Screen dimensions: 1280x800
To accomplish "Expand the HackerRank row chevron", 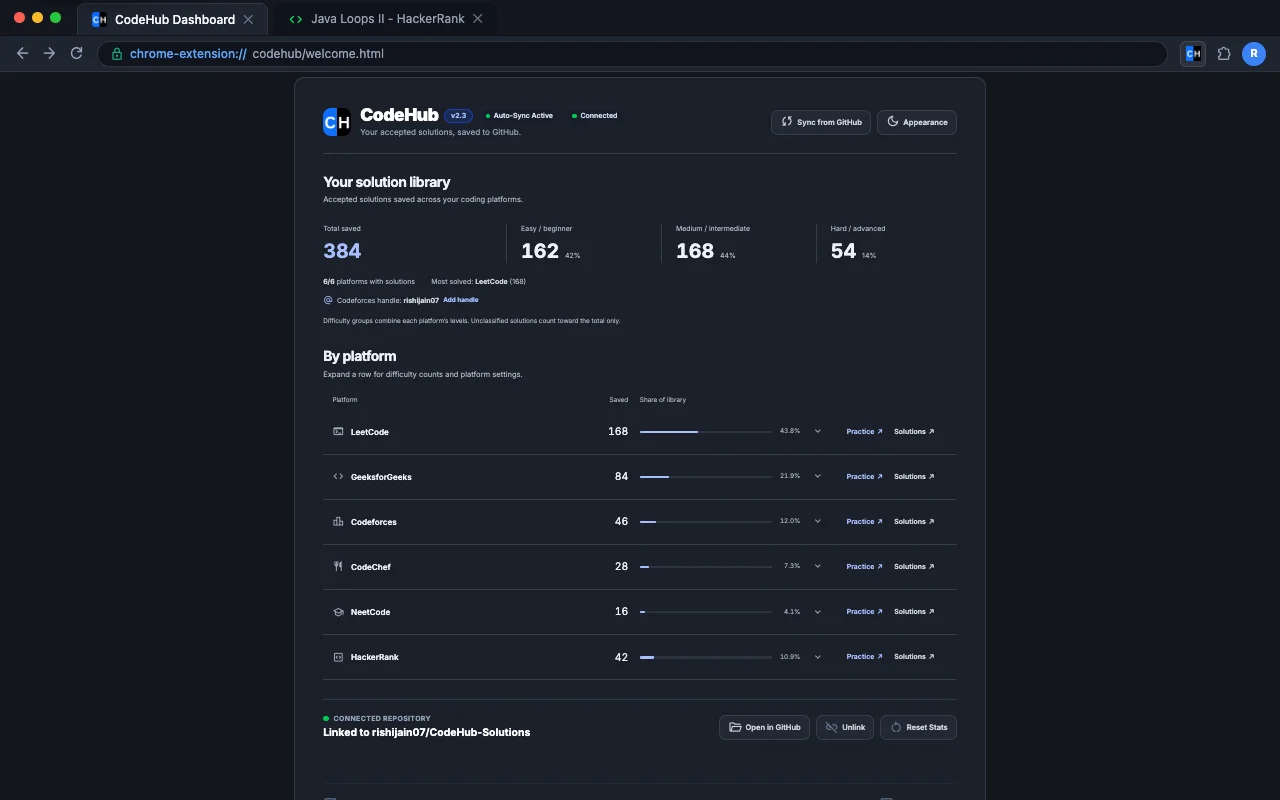I will [x=817, y=657].
